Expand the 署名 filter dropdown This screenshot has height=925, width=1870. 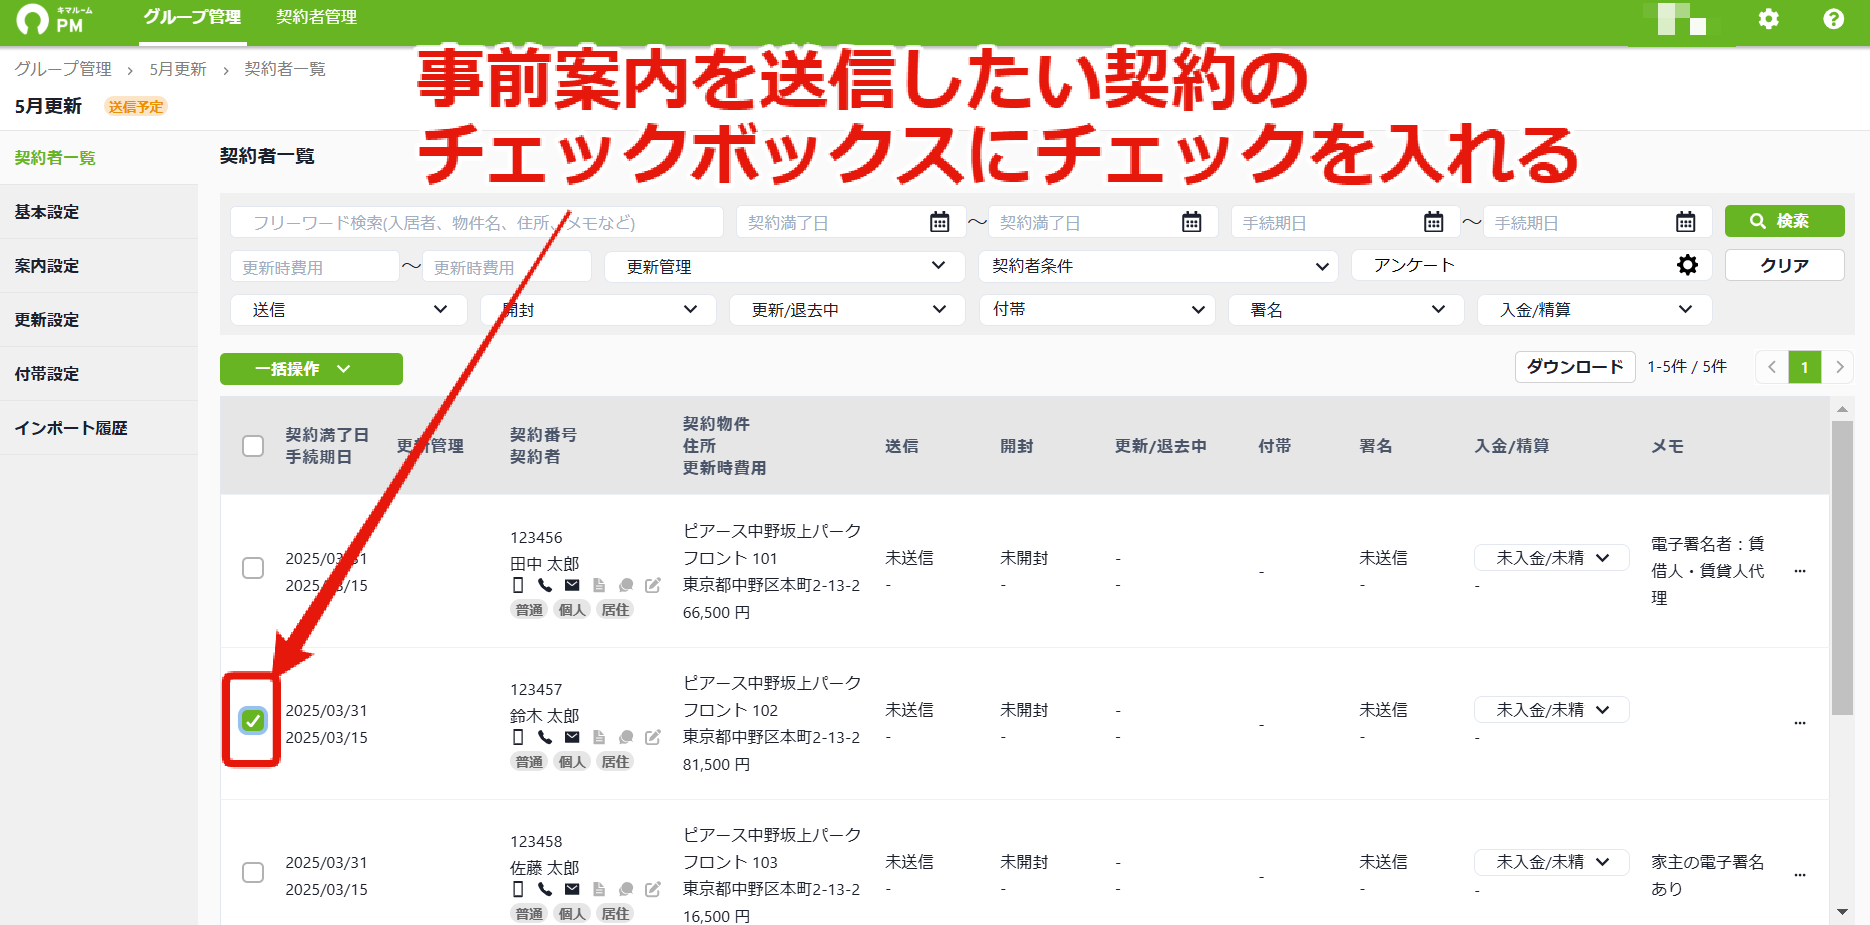[1346, 310]
